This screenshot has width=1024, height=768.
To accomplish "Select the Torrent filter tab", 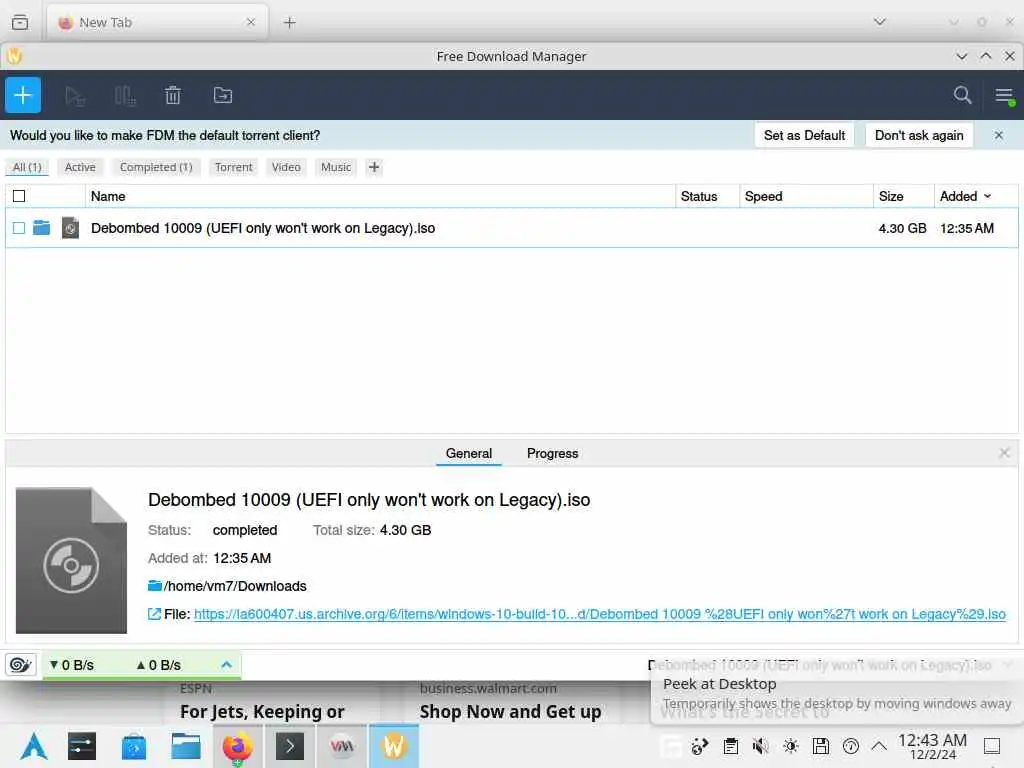I will [x=234, y=167].
